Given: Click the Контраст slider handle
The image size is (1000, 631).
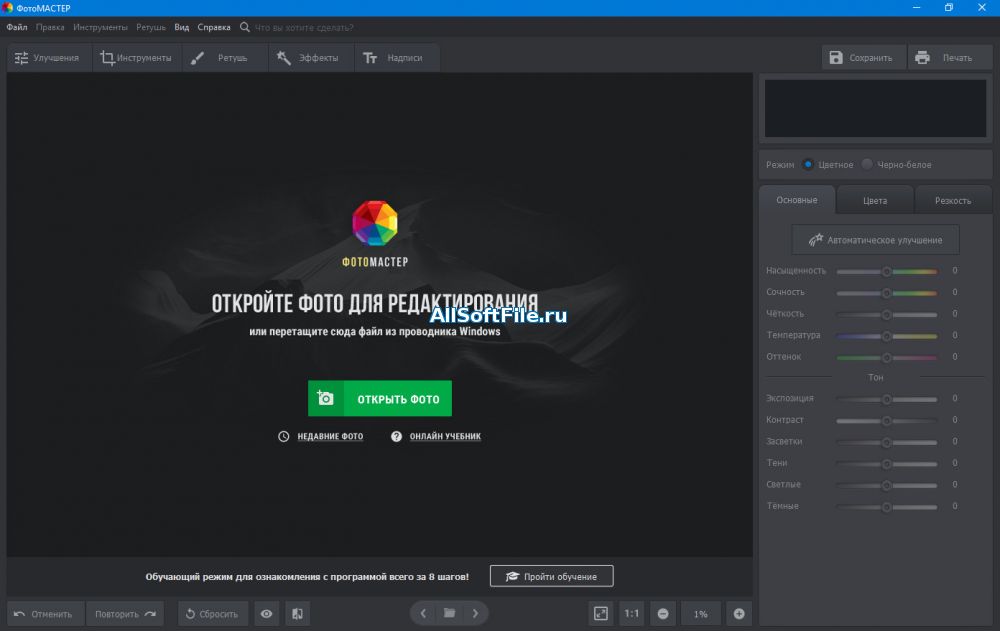Looking at the screenshot, I should pyautogui.click(x=886, y=421).
